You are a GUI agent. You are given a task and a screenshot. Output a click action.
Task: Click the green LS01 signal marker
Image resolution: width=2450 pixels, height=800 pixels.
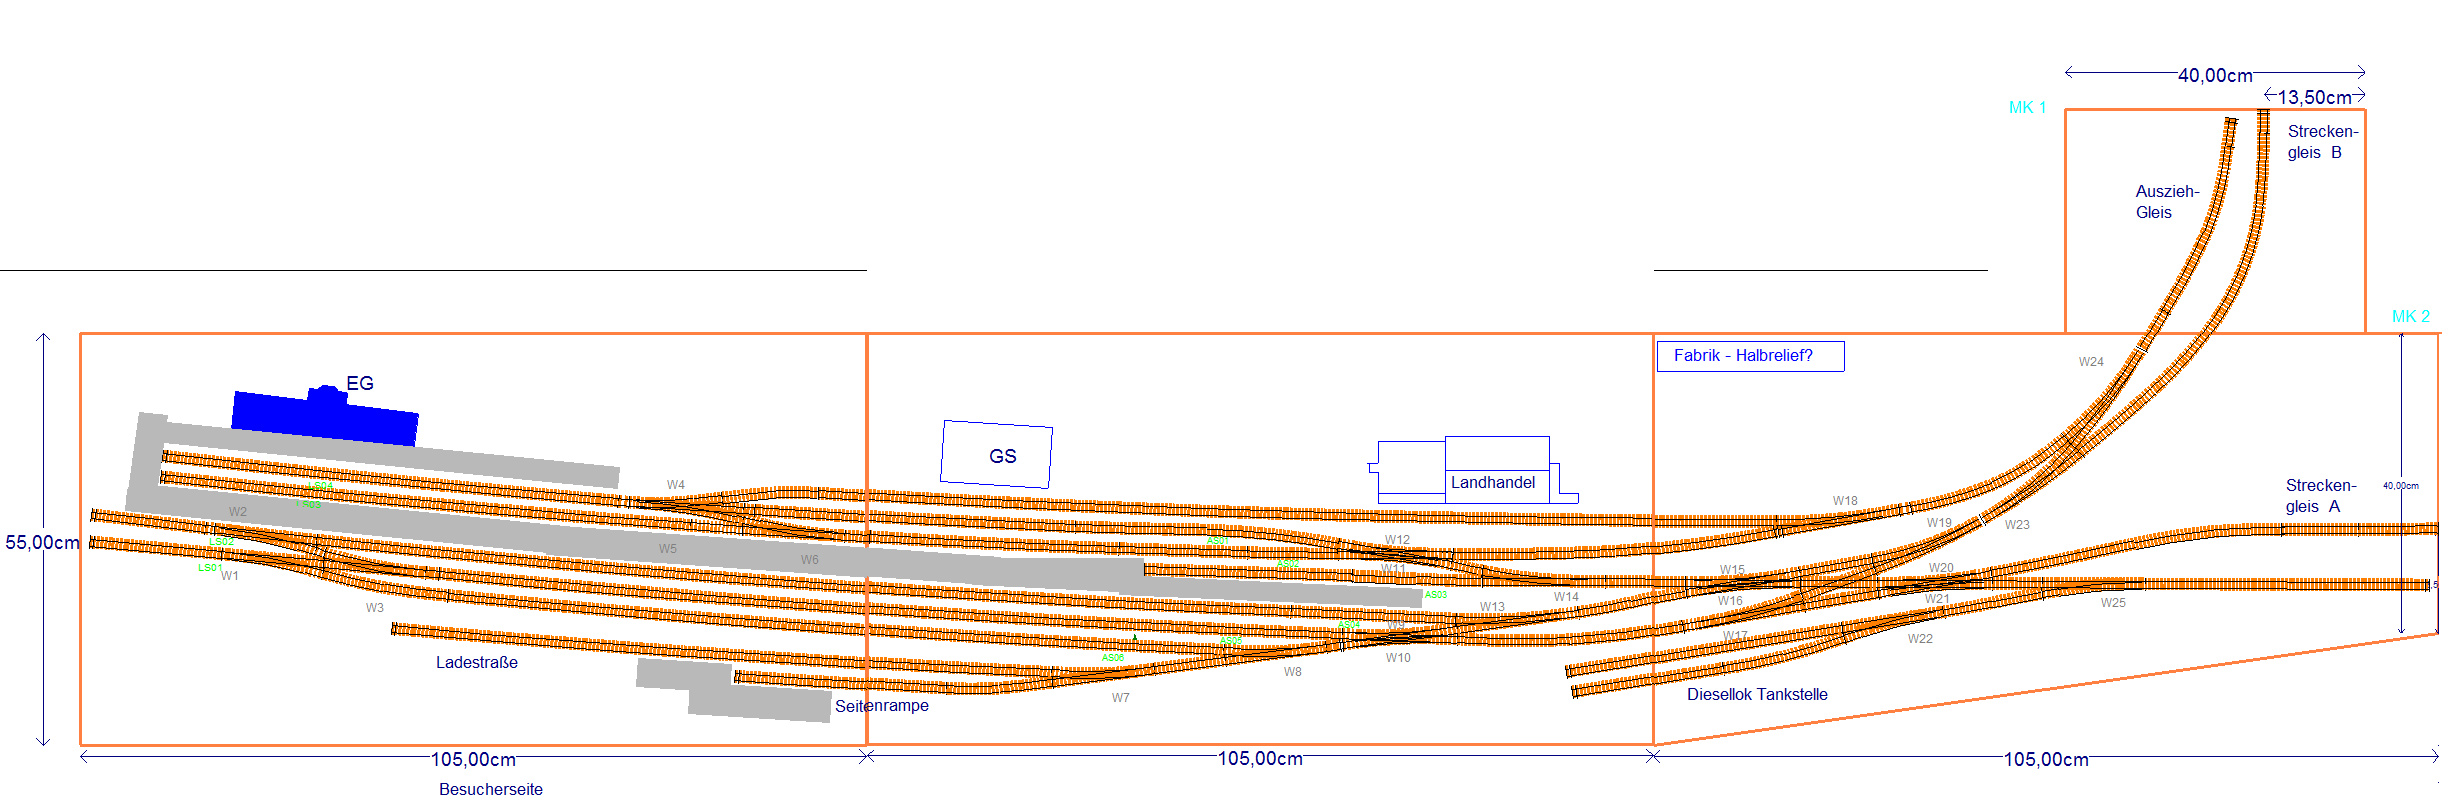click(209, 568)
